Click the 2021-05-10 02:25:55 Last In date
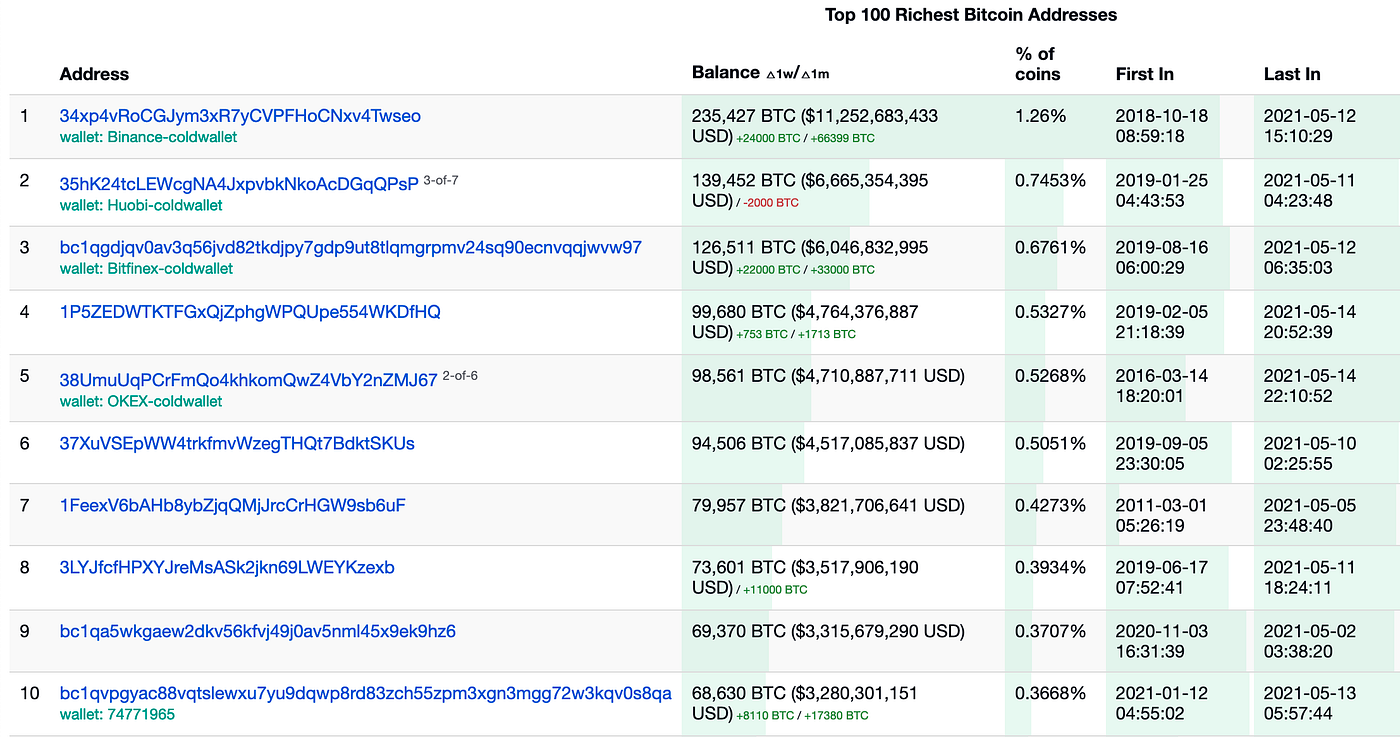The image size is (1400, 737). click(x=1310, y=453)
